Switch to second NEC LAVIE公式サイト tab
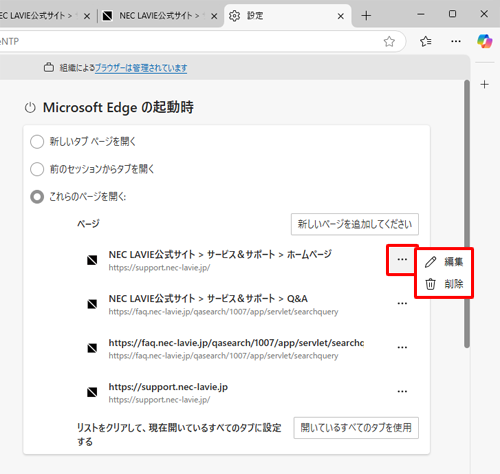The height and width of the screenshot is (474, 500). tap(159, 16)
